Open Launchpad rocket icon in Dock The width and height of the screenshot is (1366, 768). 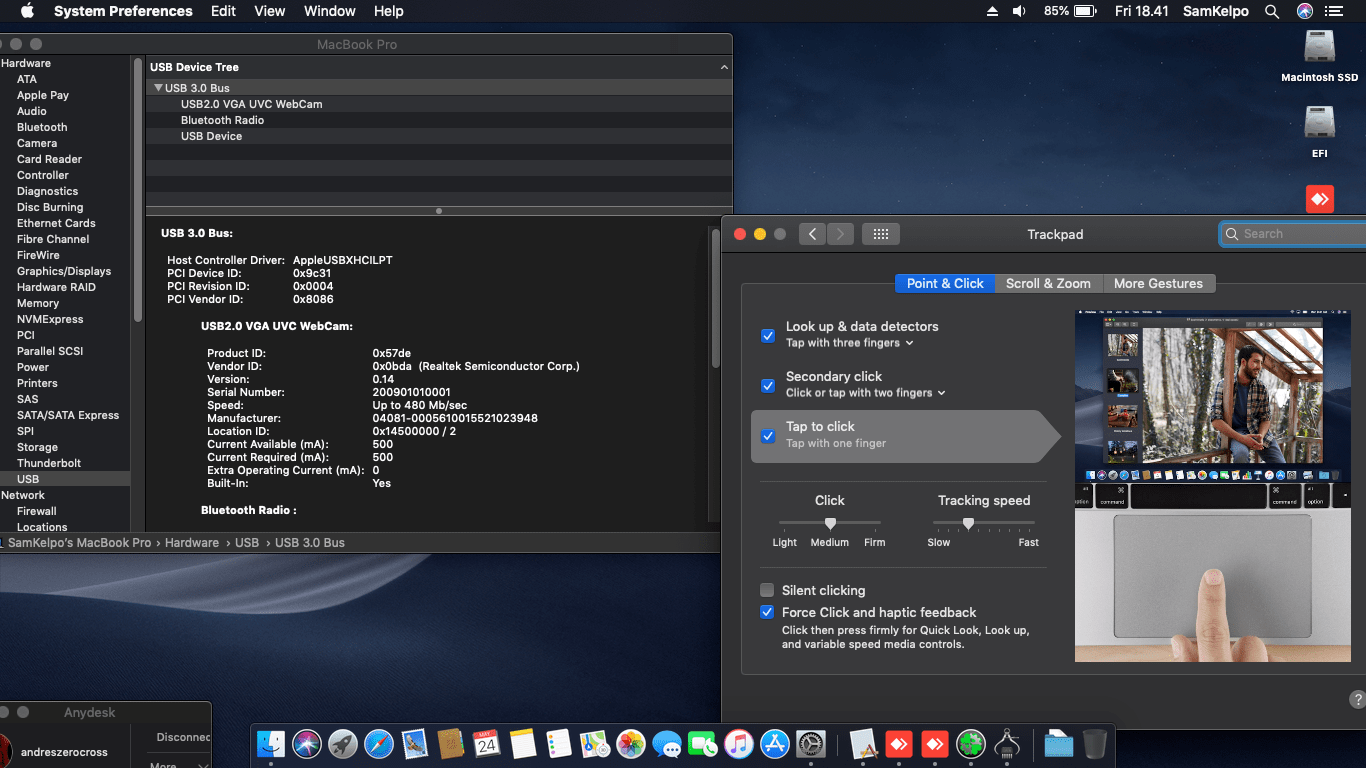343,743
